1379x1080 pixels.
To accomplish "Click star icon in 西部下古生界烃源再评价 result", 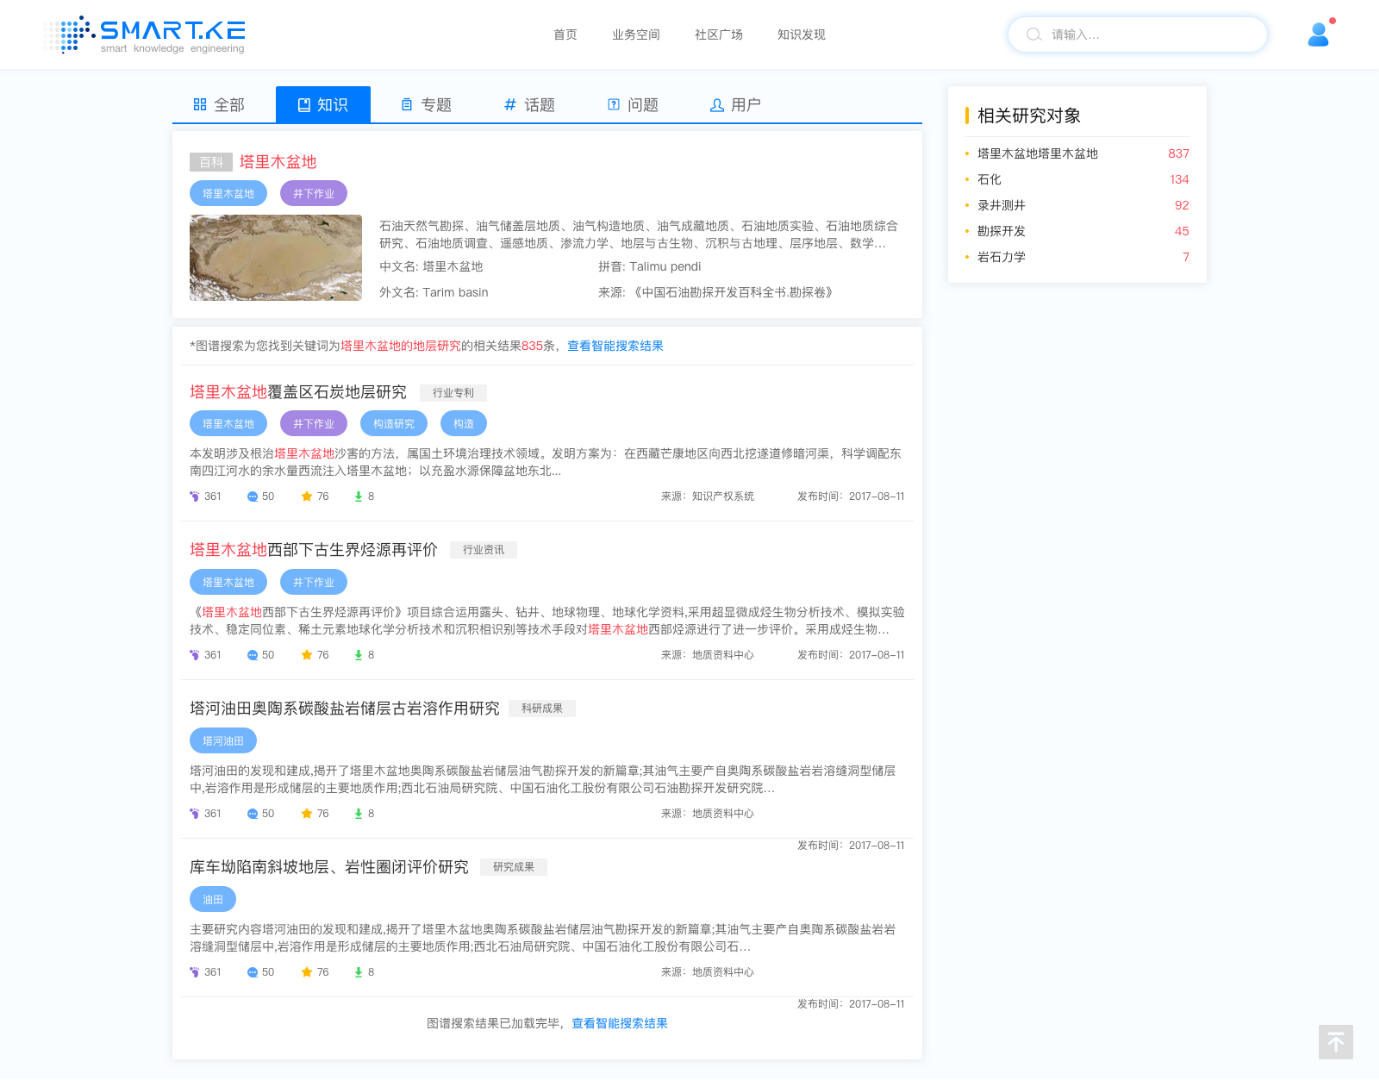I will (x=307, y=655).
